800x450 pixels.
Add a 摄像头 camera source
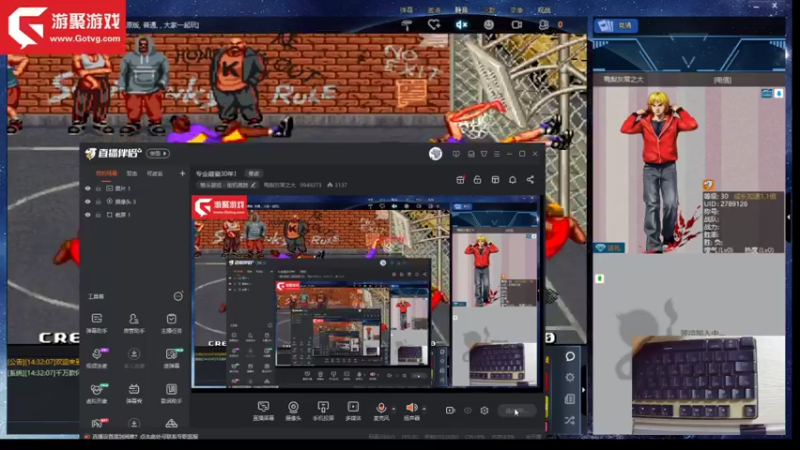(x=293, y=411)
